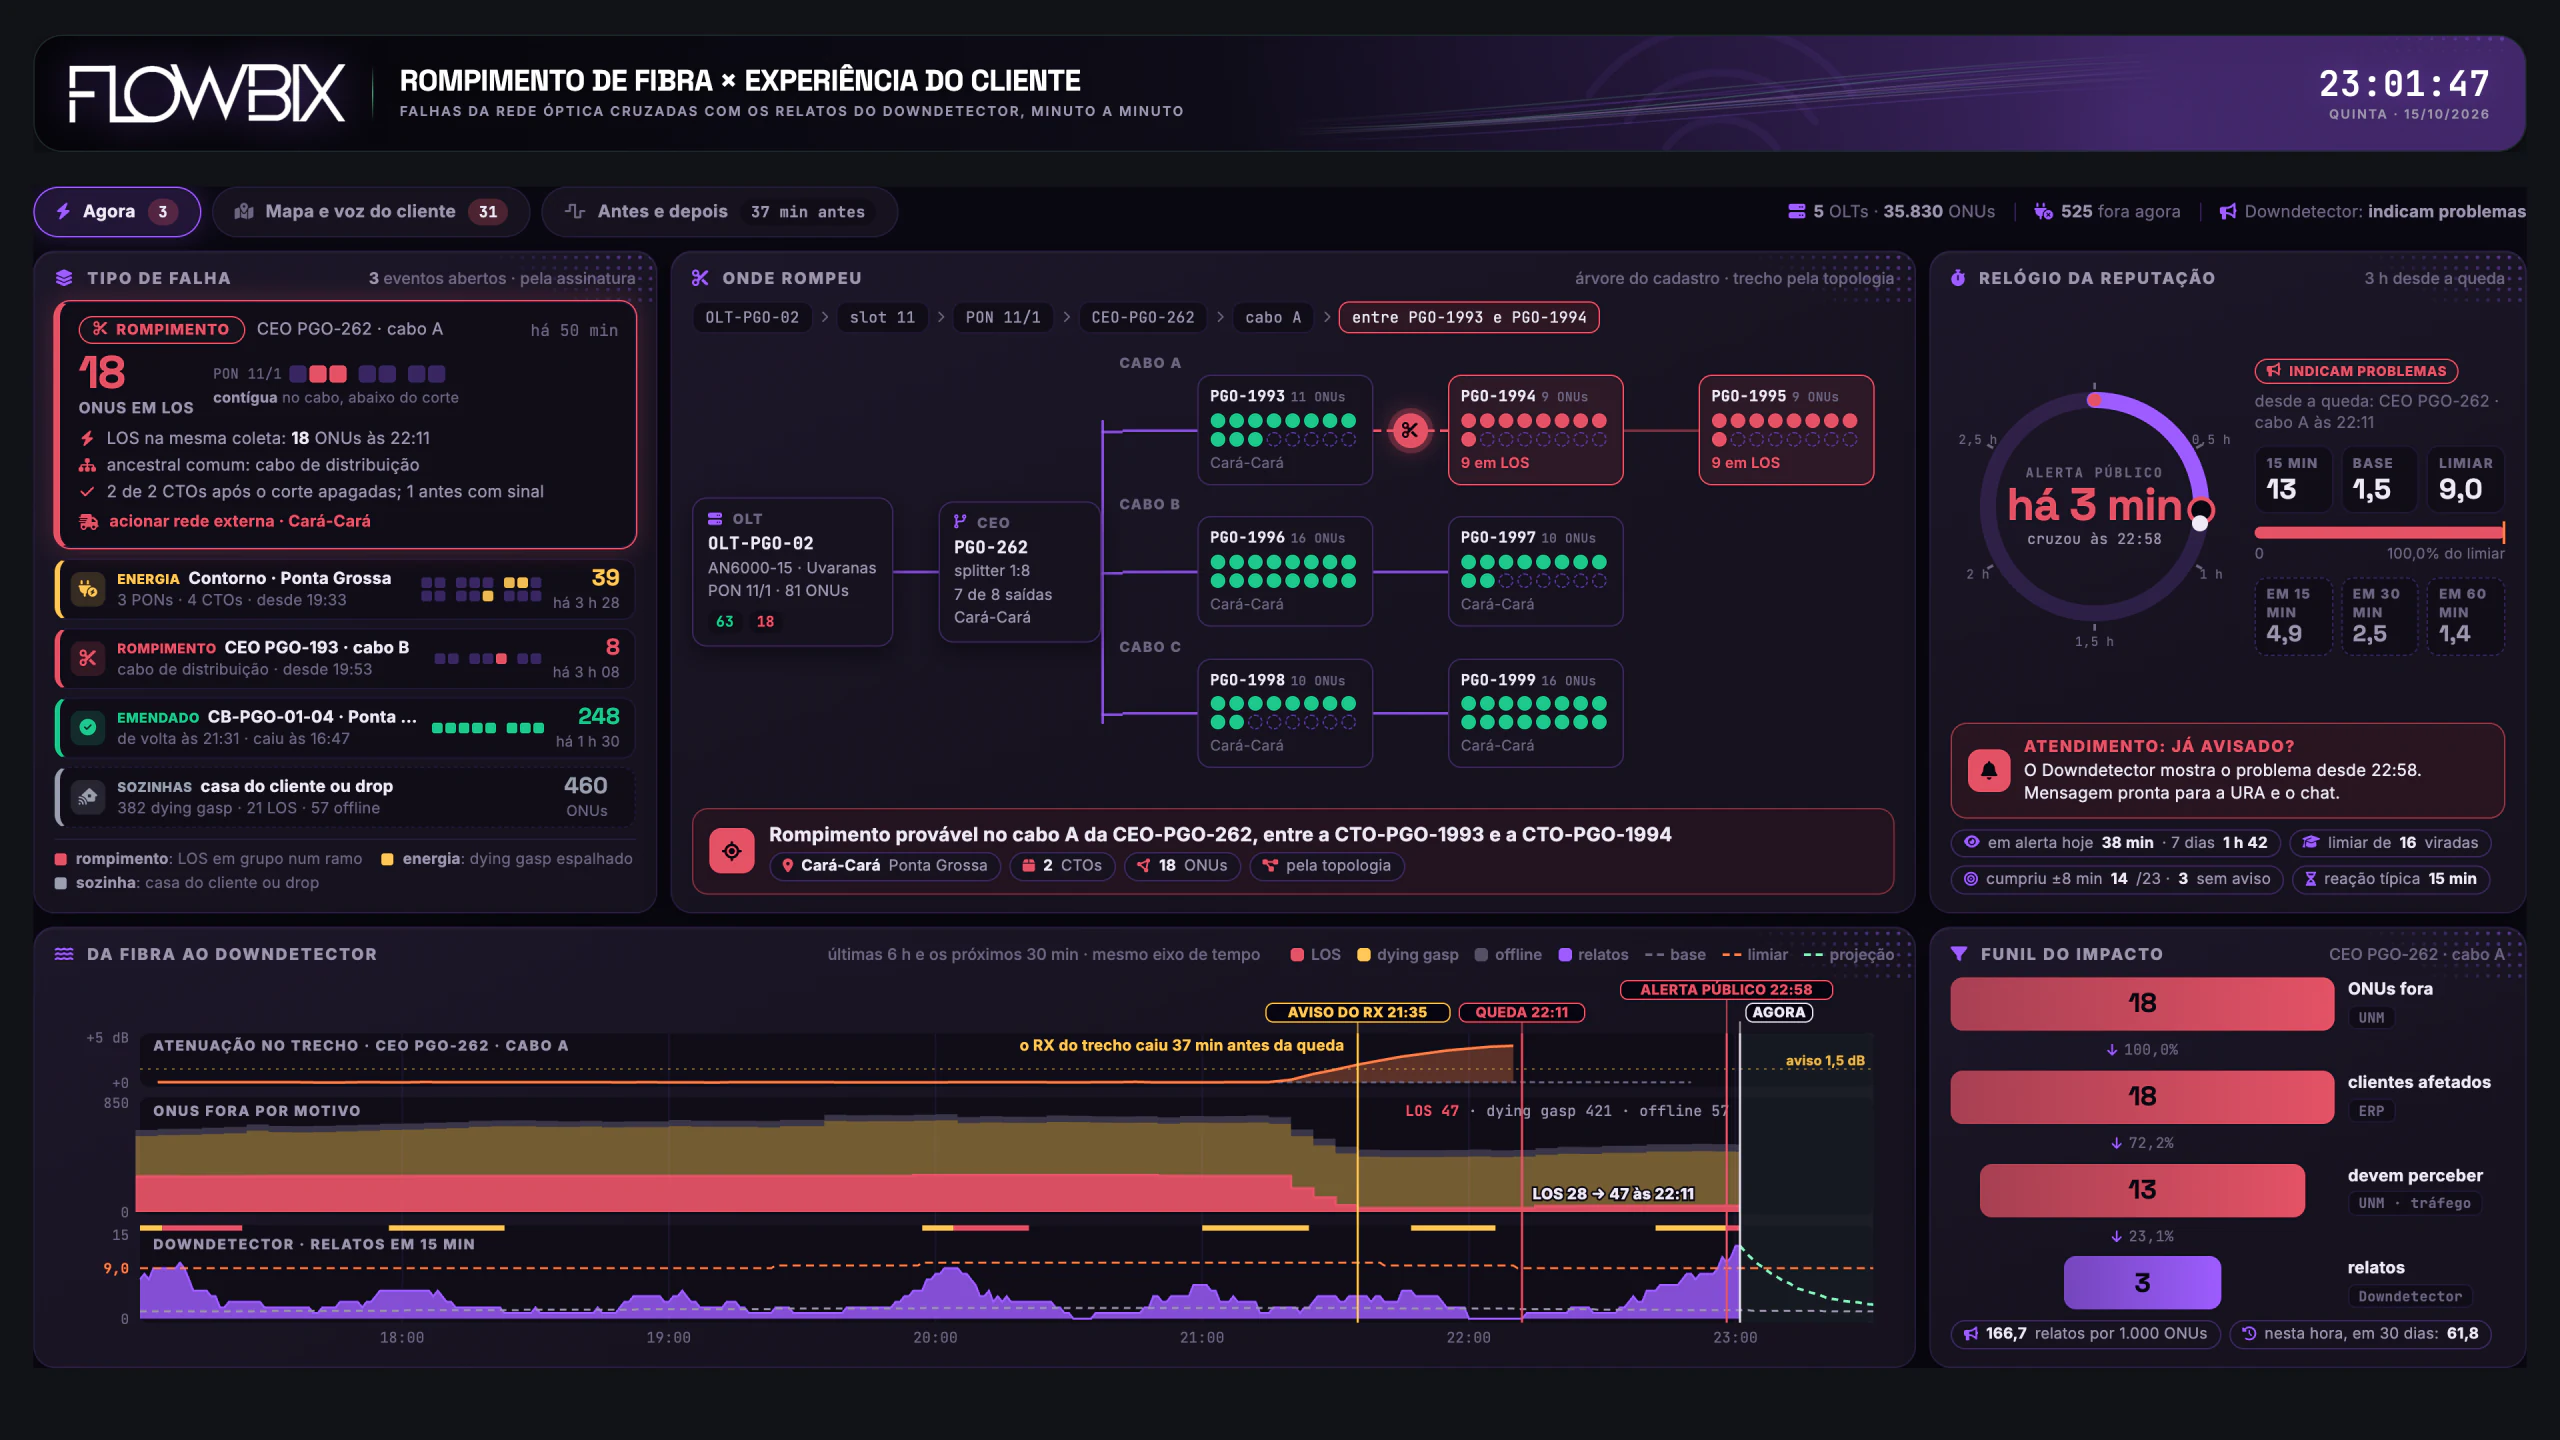
Task: Open the PGO-1994 node with 9 em LOS
Action: point(1535,430)
